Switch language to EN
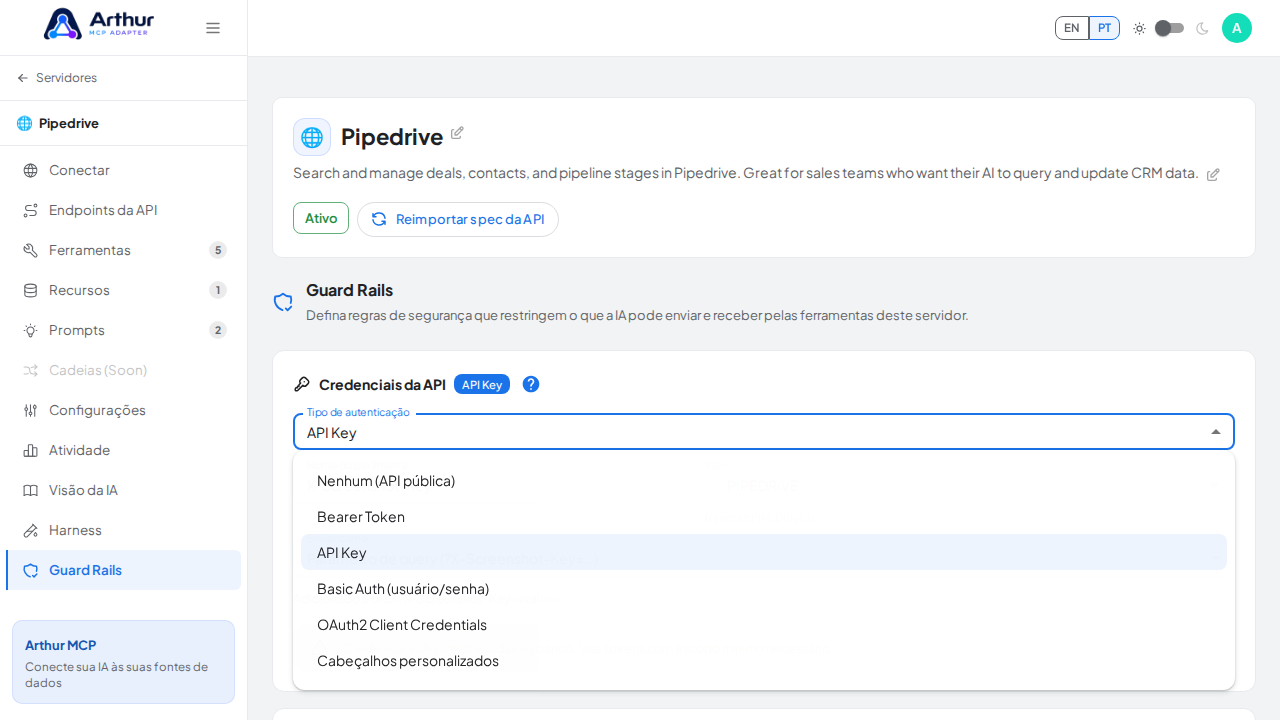This screenshot has height=720, width=1280. tap(1072, 28)
